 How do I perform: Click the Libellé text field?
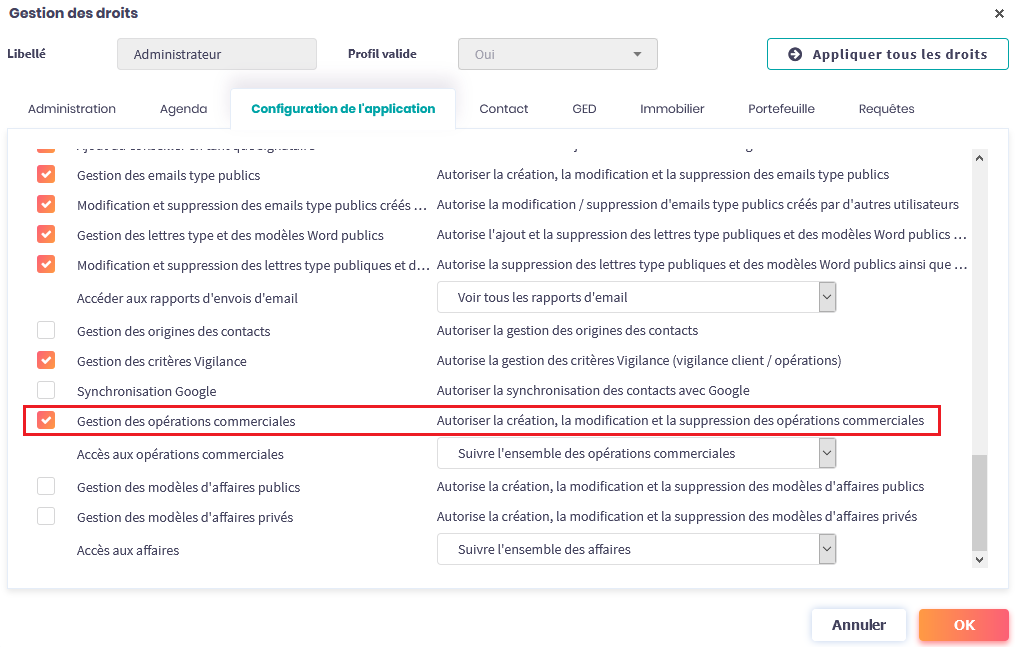[216, 54]
